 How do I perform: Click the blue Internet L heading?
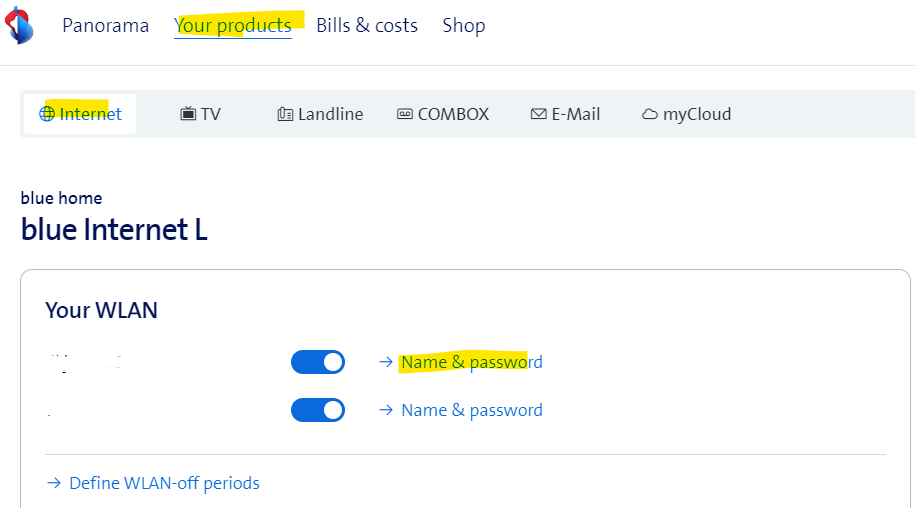[x=114, y=230]
